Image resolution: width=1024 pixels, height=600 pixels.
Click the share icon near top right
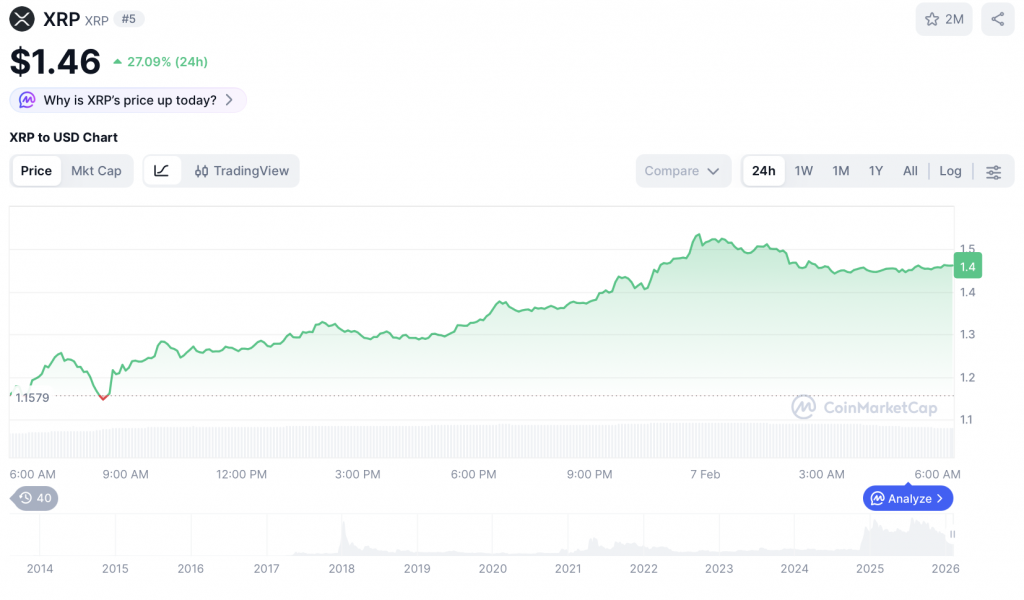tap(997, 19)
